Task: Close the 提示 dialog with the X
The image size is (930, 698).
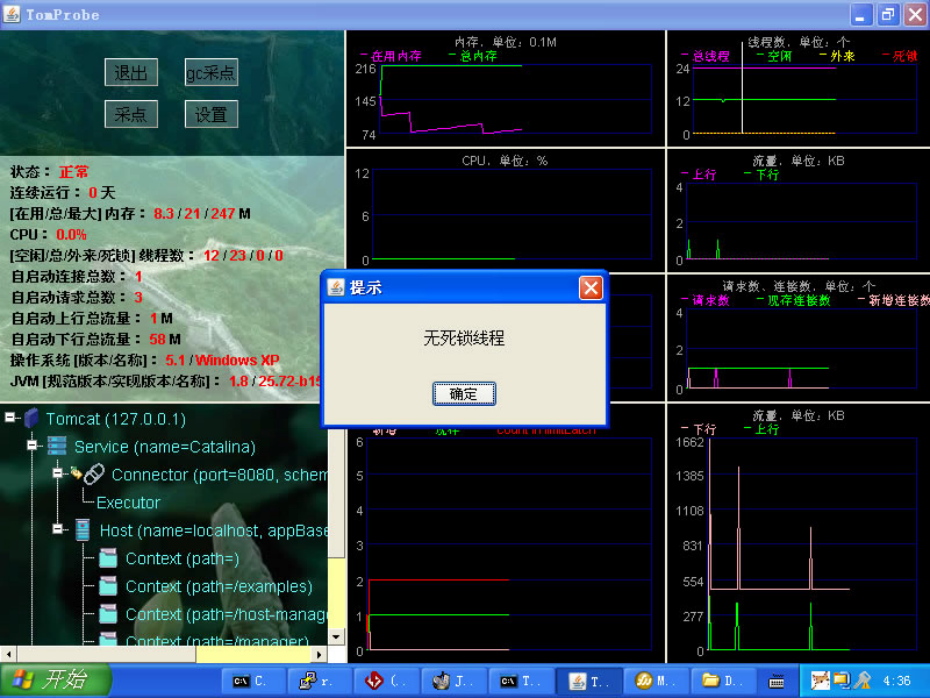Action: [591, 288]
